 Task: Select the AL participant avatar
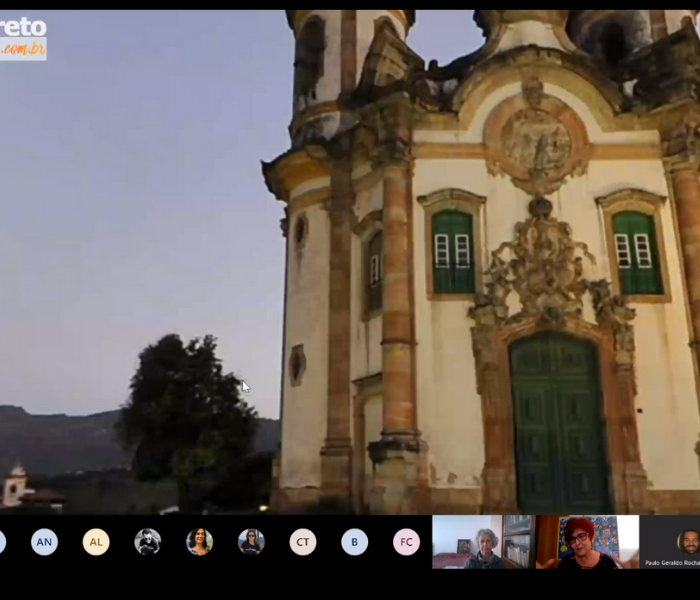point(96,542)
